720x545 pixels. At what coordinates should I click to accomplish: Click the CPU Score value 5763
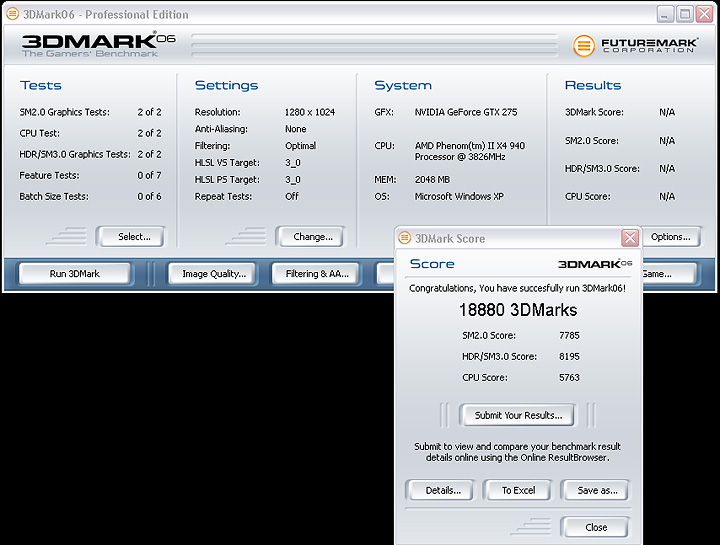[569, 377]
